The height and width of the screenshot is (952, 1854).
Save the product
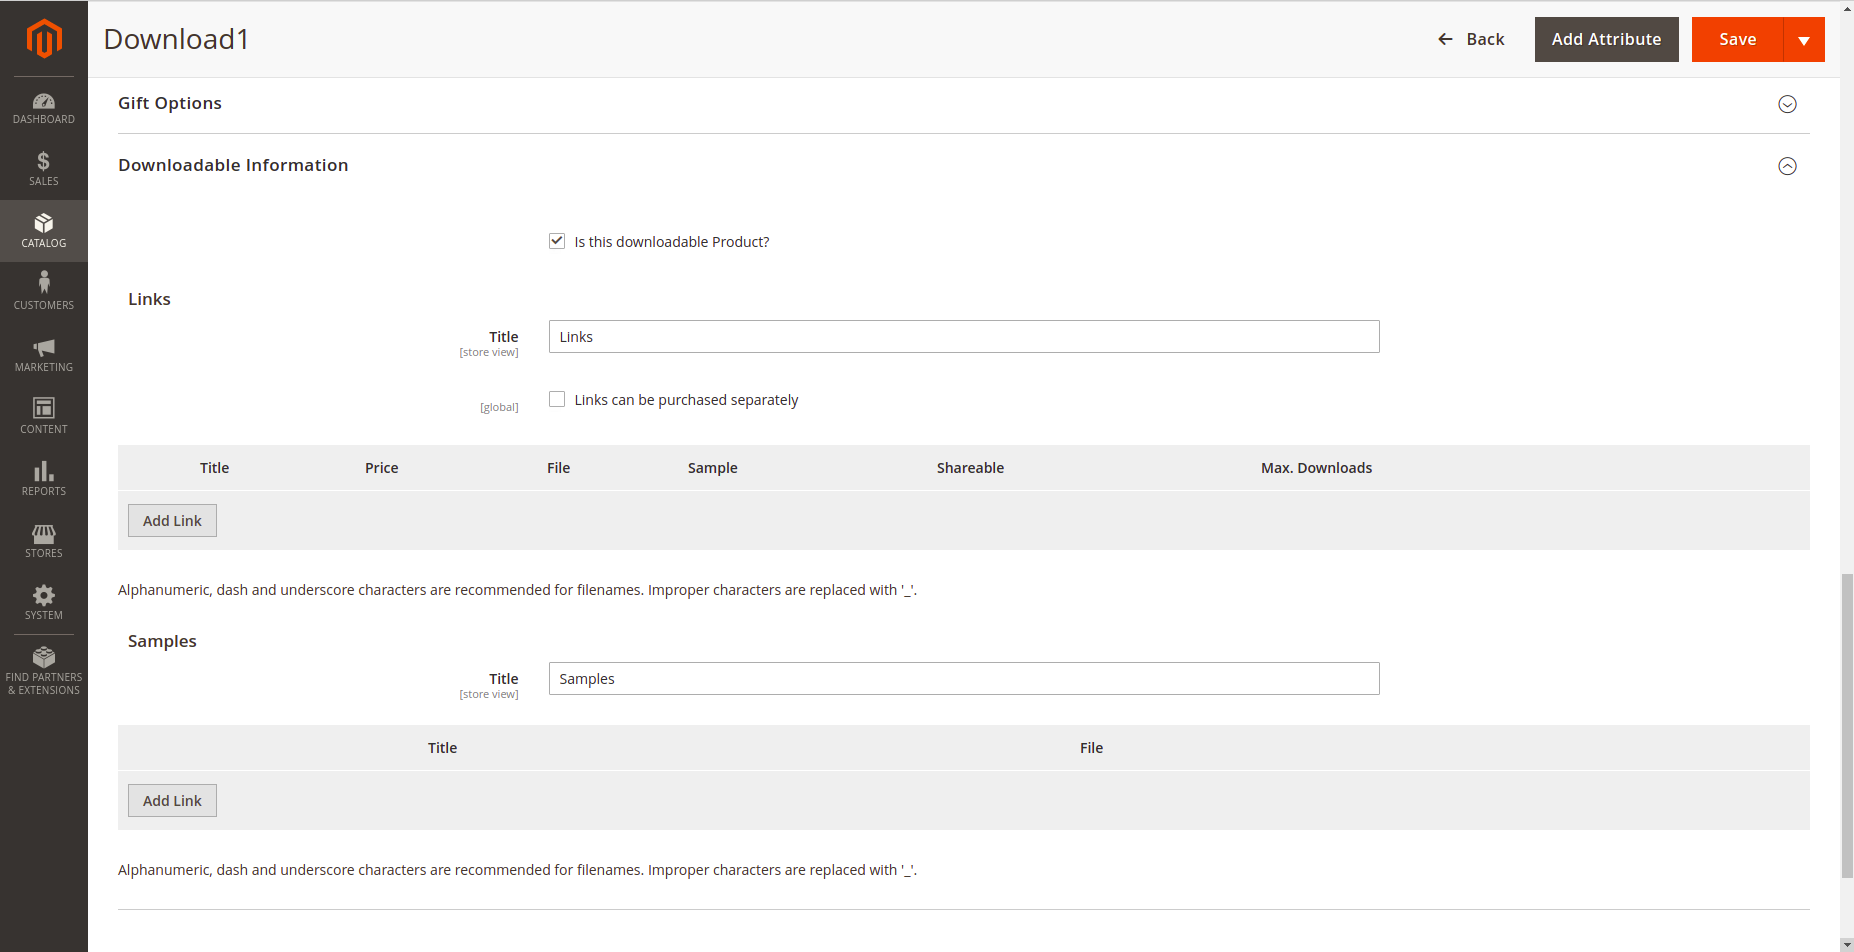tap(1737, 39)
